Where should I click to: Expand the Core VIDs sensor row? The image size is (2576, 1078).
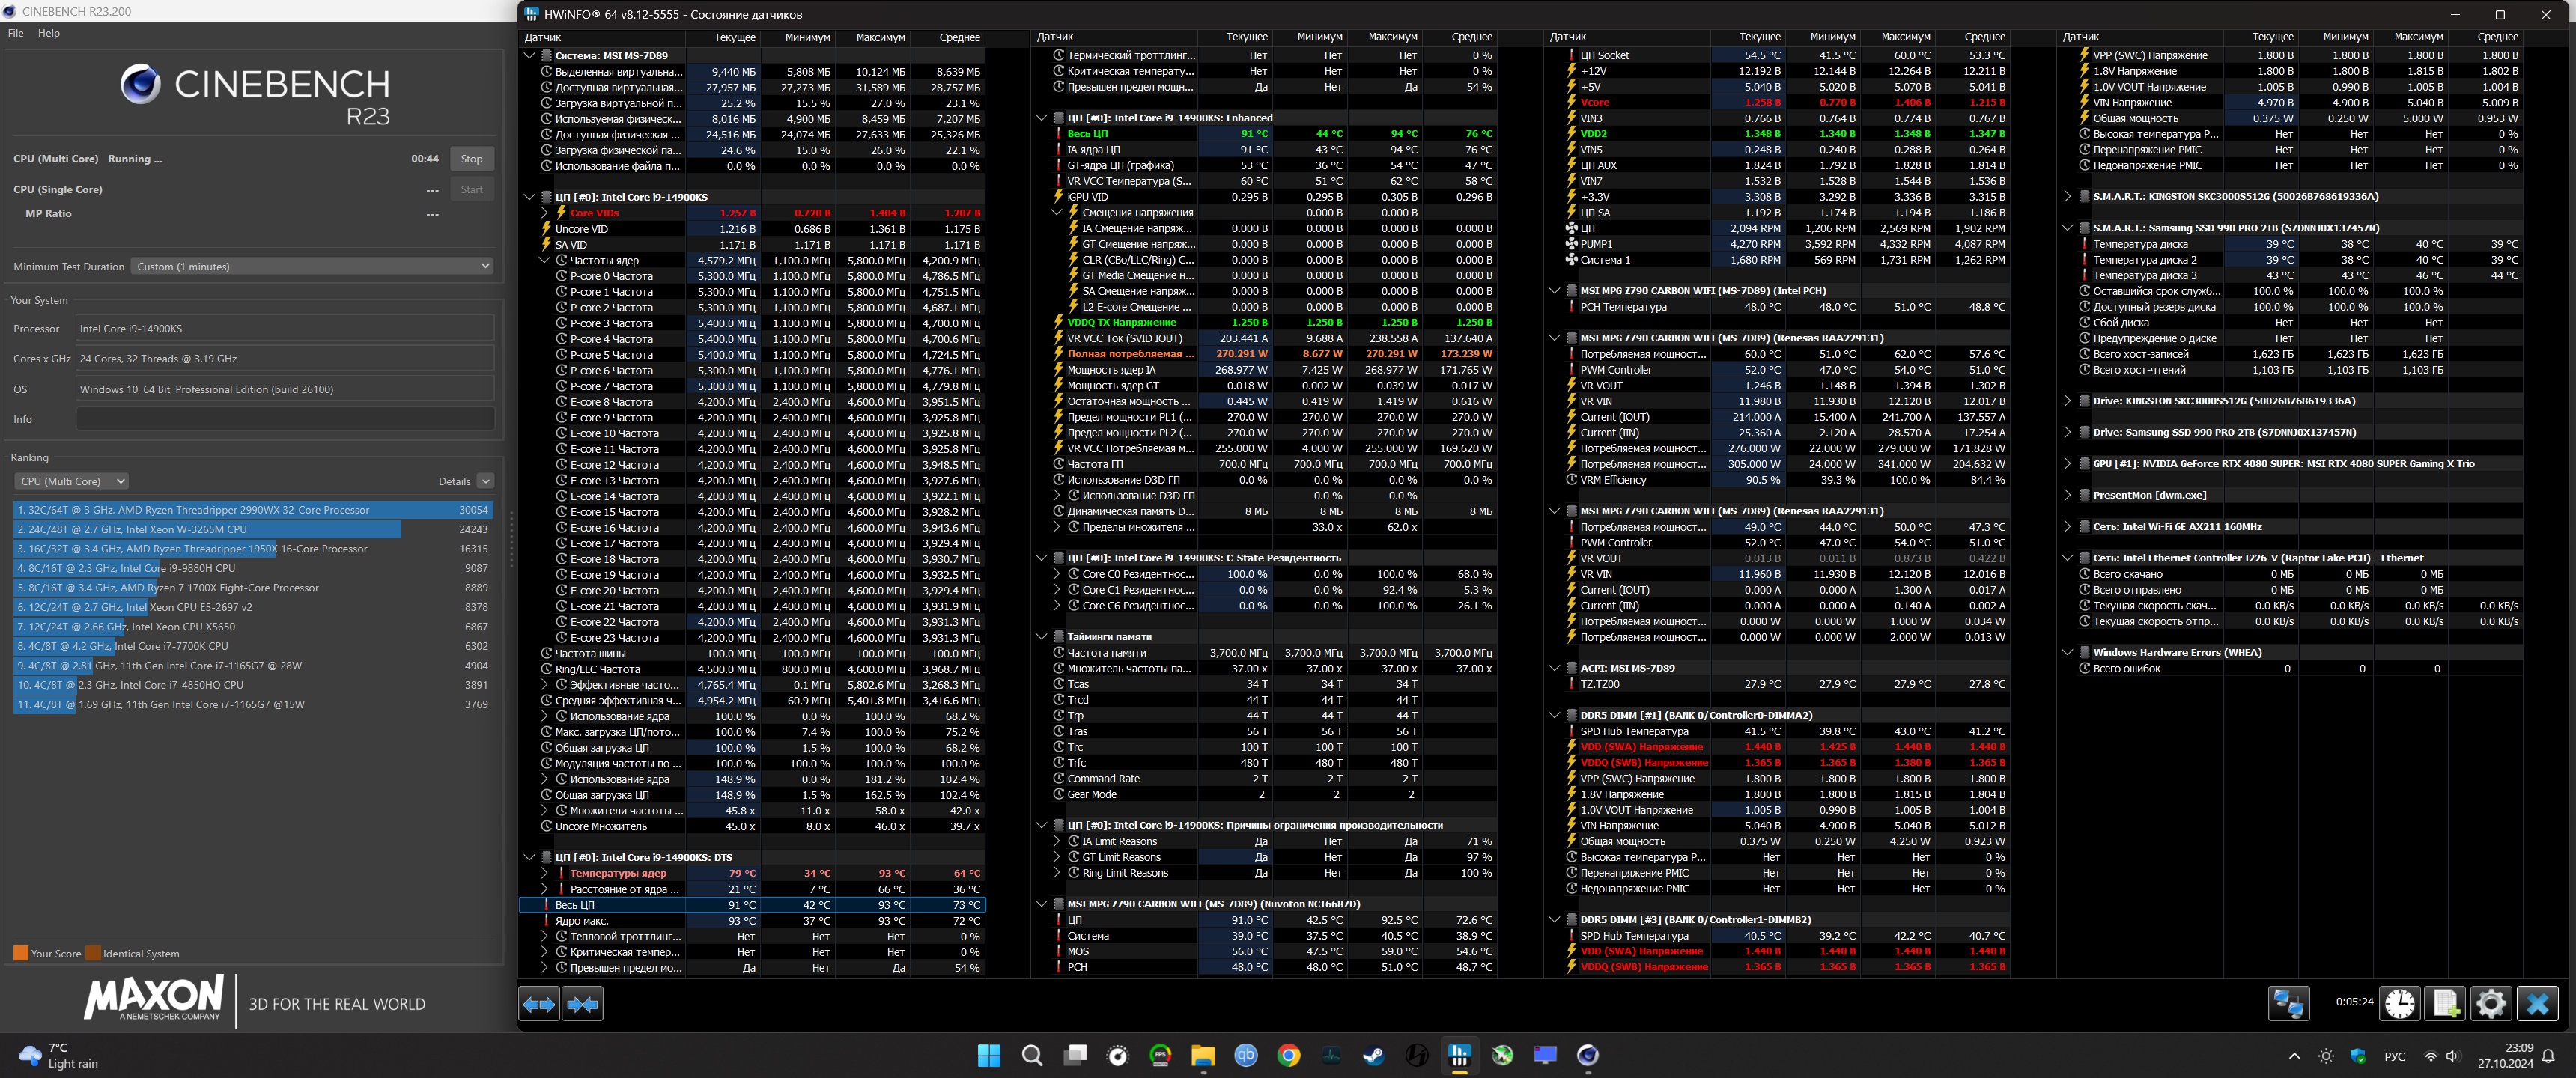point(545,213)
